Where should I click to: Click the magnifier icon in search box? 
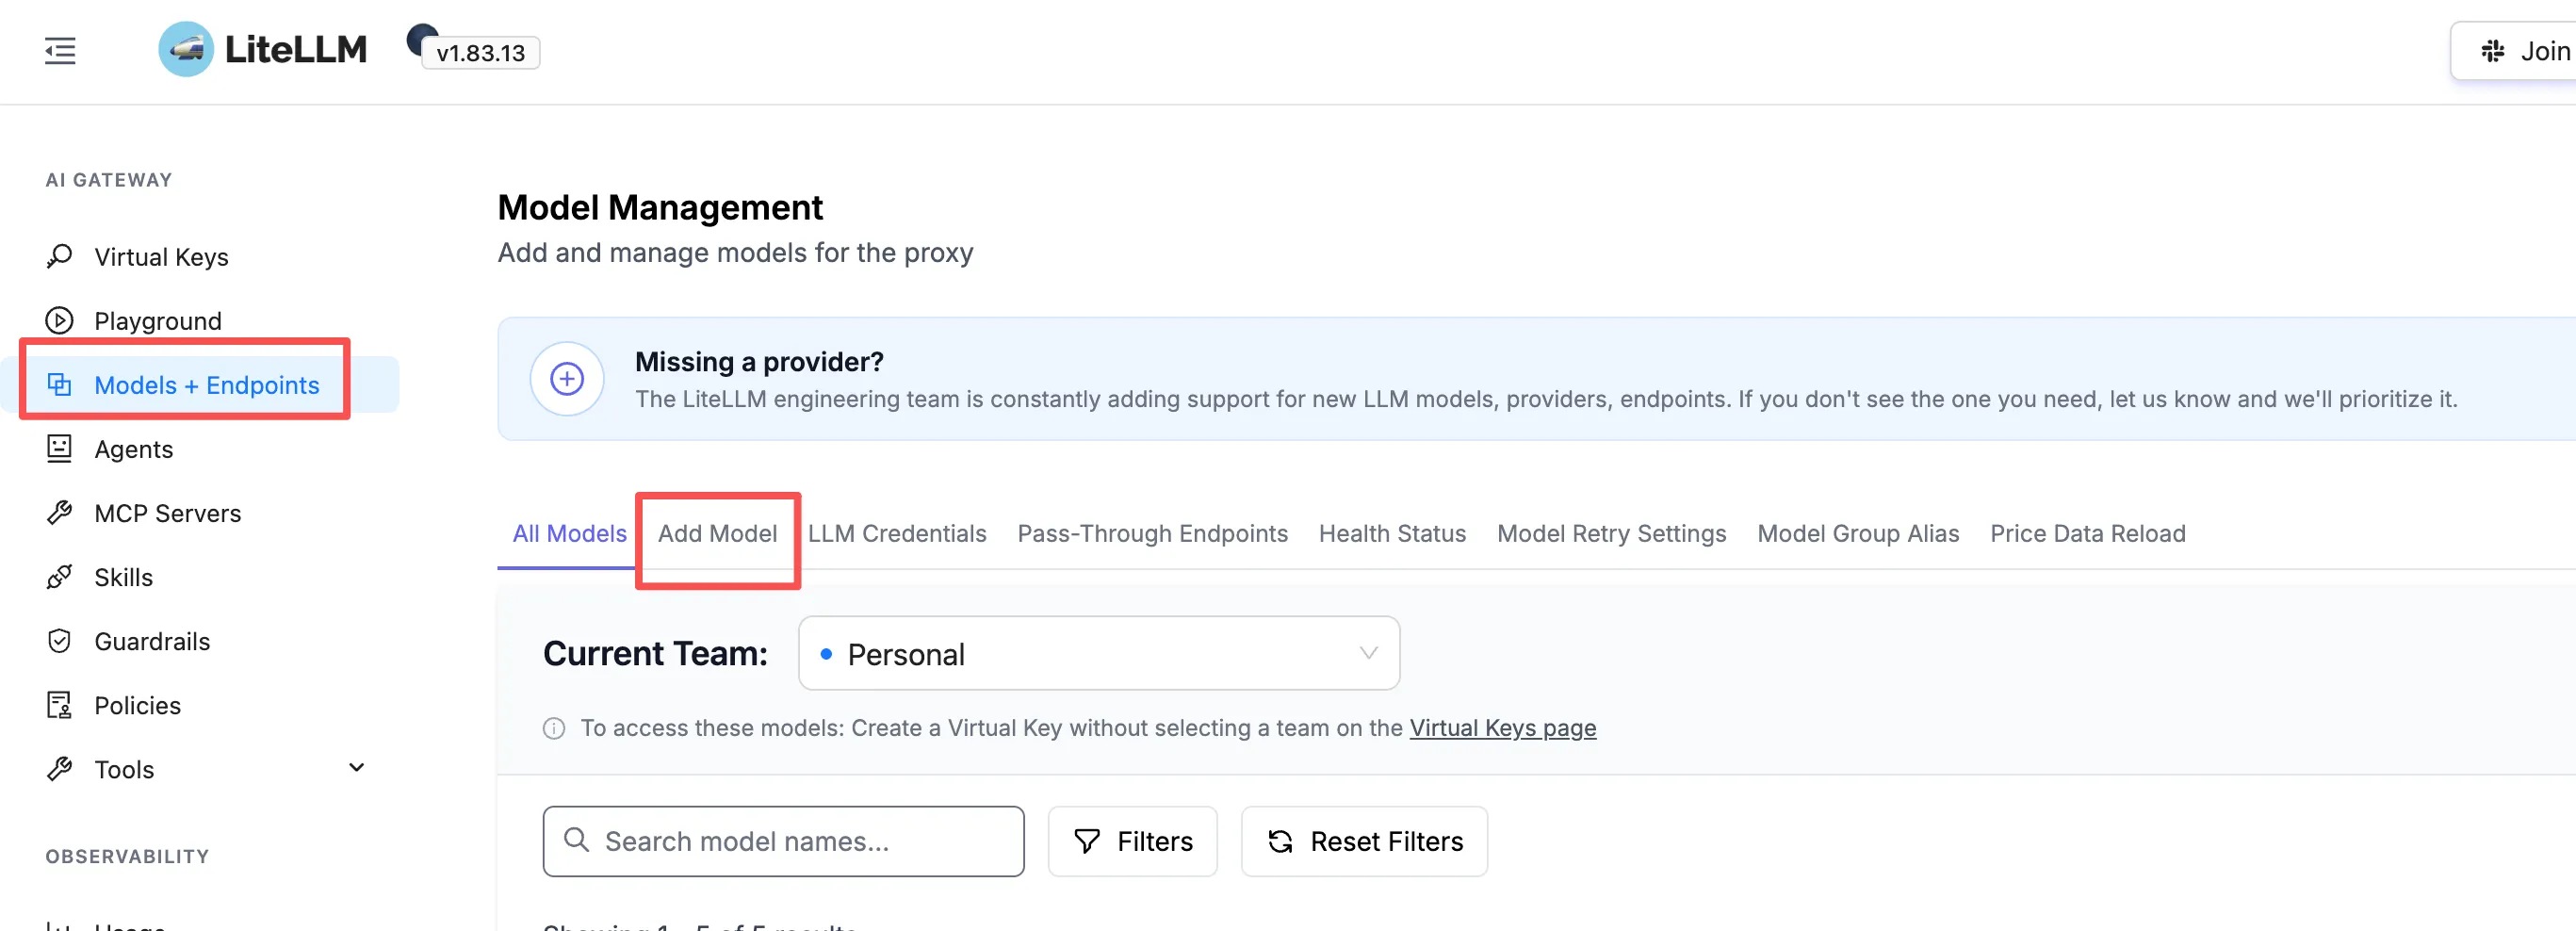click(576, 840)
